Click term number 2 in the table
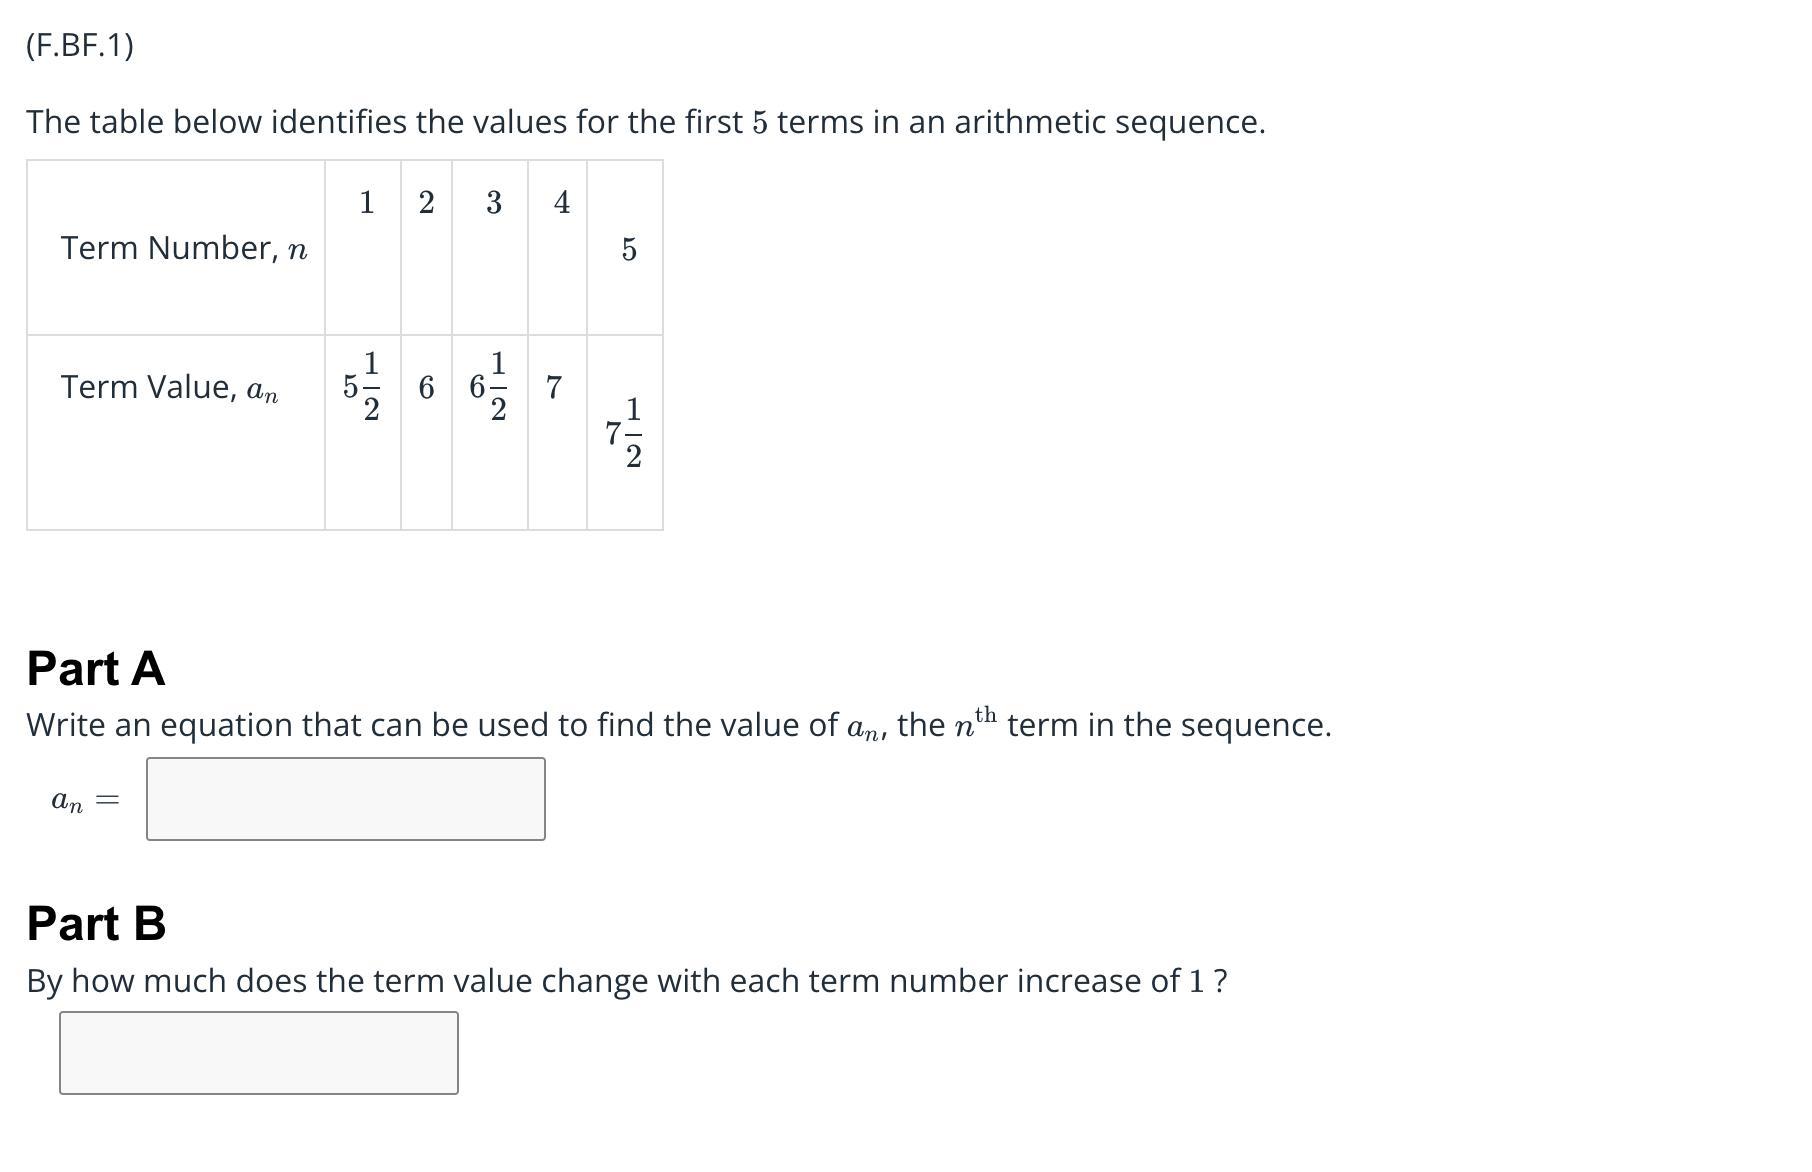 [x=426, y=203]
